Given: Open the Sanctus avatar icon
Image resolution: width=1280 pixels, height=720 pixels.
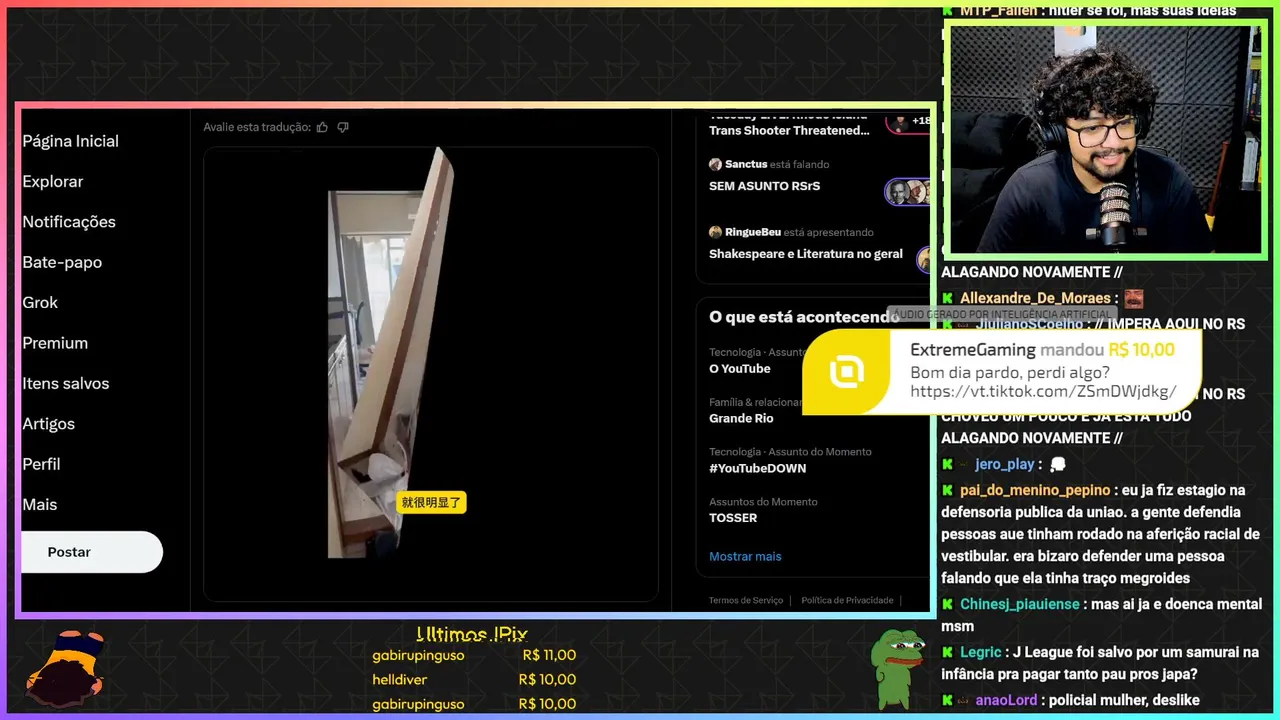Looking at the screenshot, I should coord(715,164).
